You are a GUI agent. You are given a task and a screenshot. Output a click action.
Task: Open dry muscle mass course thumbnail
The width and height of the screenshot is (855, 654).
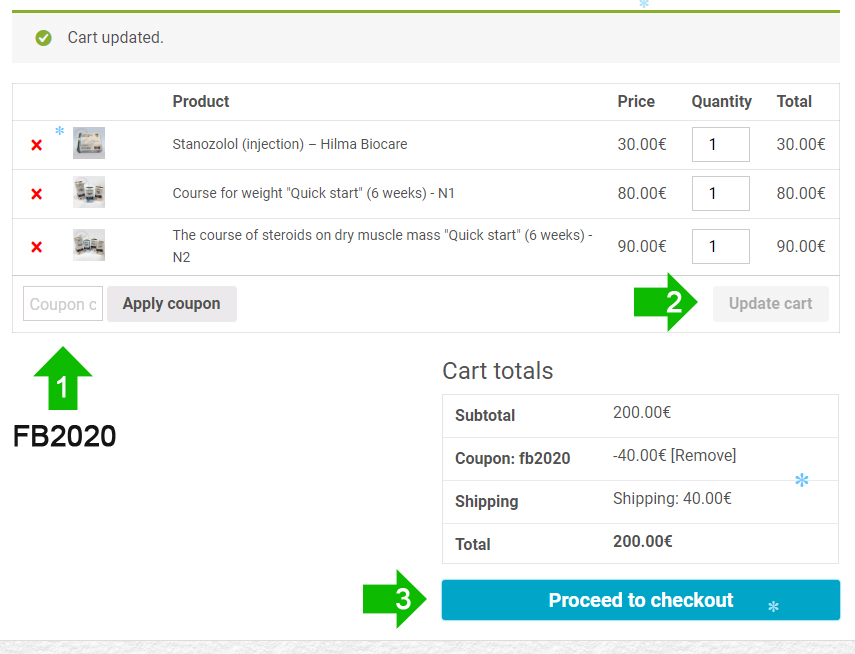(89, 245)
